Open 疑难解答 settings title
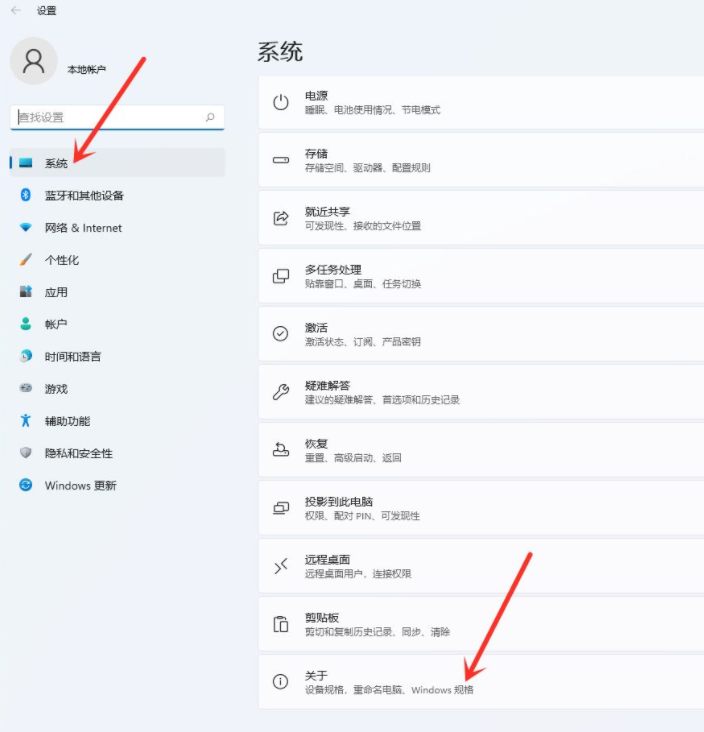 [327, 385]
